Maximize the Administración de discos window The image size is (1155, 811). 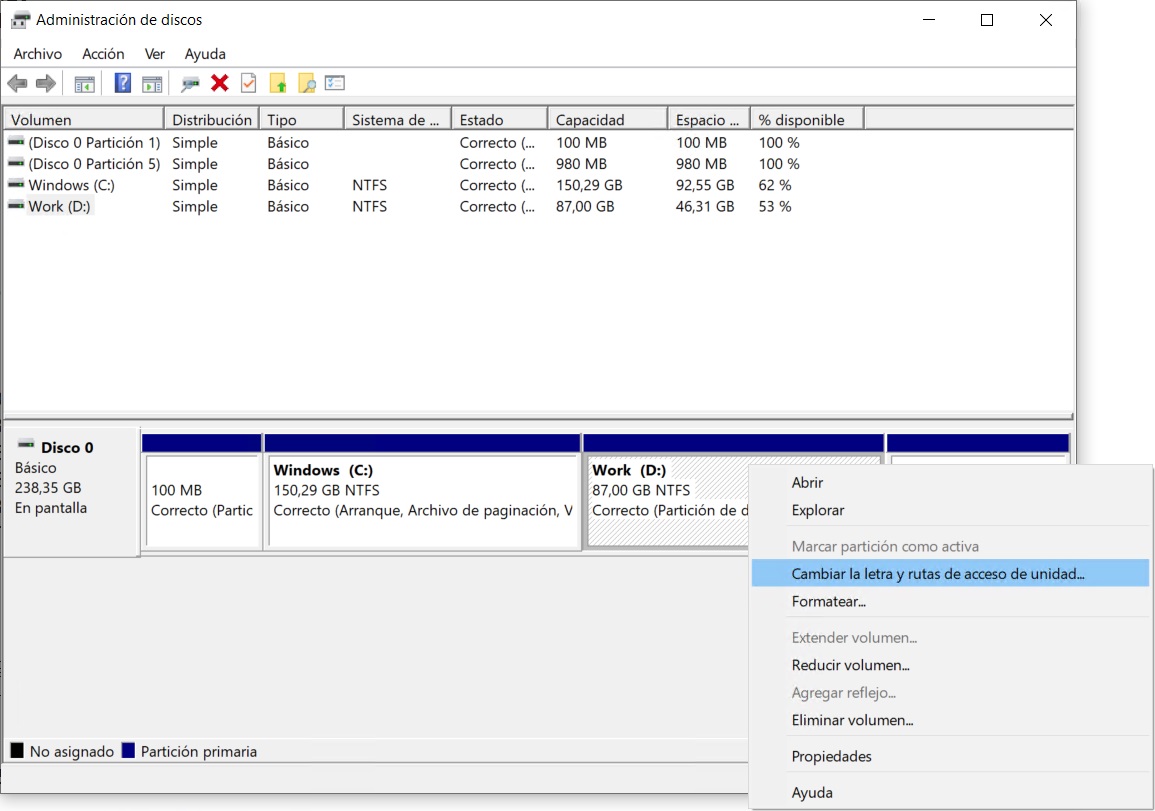tap(987, 20)
